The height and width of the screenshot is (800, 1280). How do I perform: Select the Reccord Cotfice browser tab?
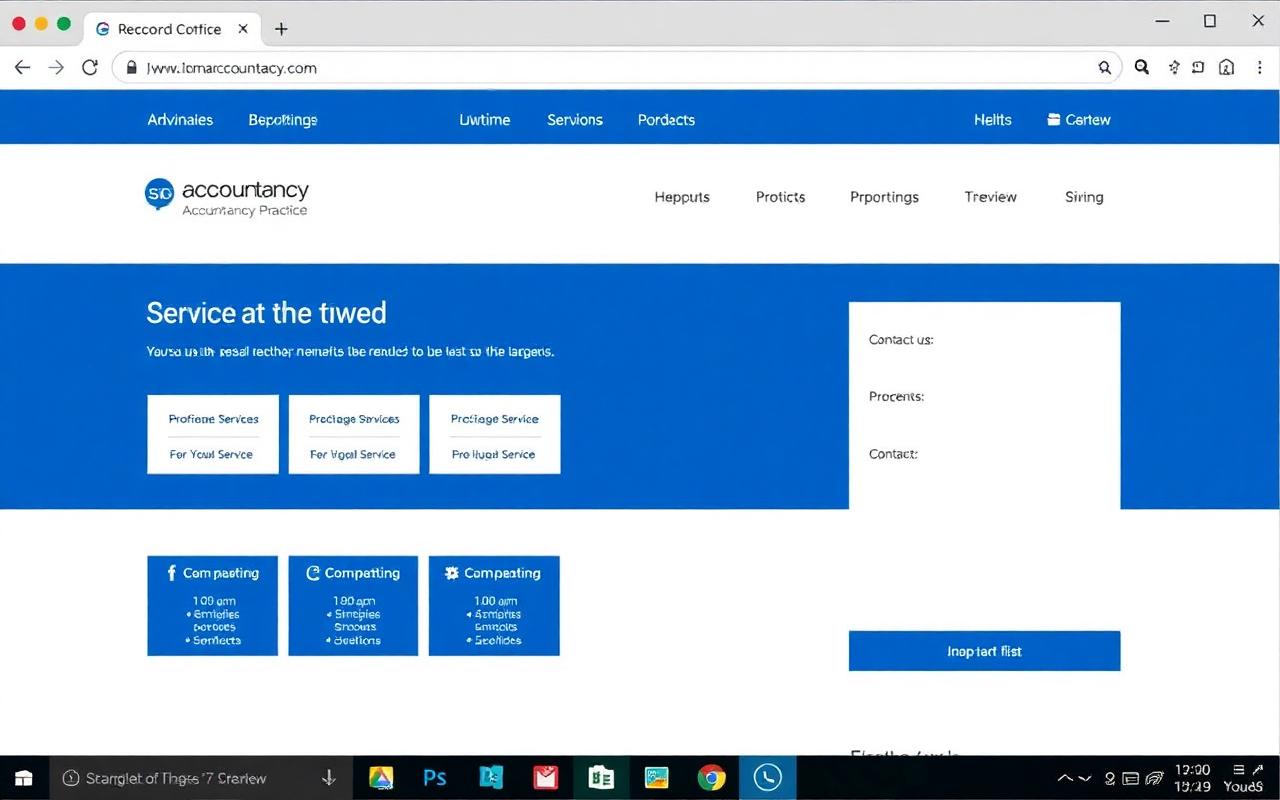[172, 29]
